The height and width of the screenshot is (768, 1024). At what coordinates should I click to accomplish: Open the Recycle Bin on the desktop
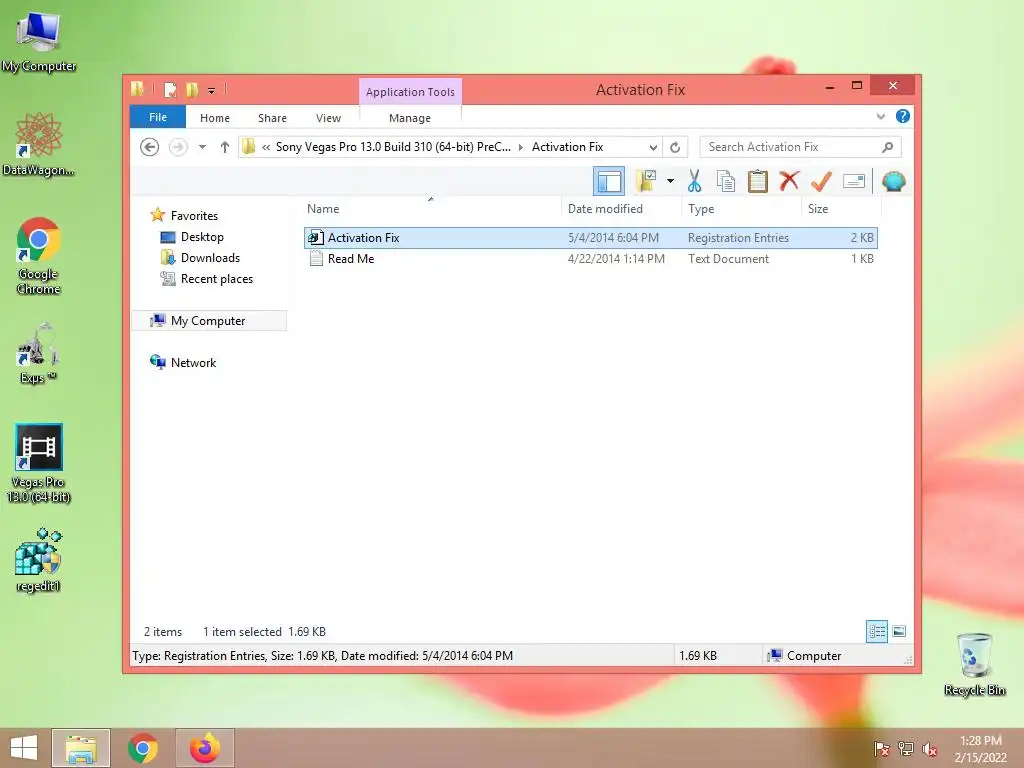point(974,665)
